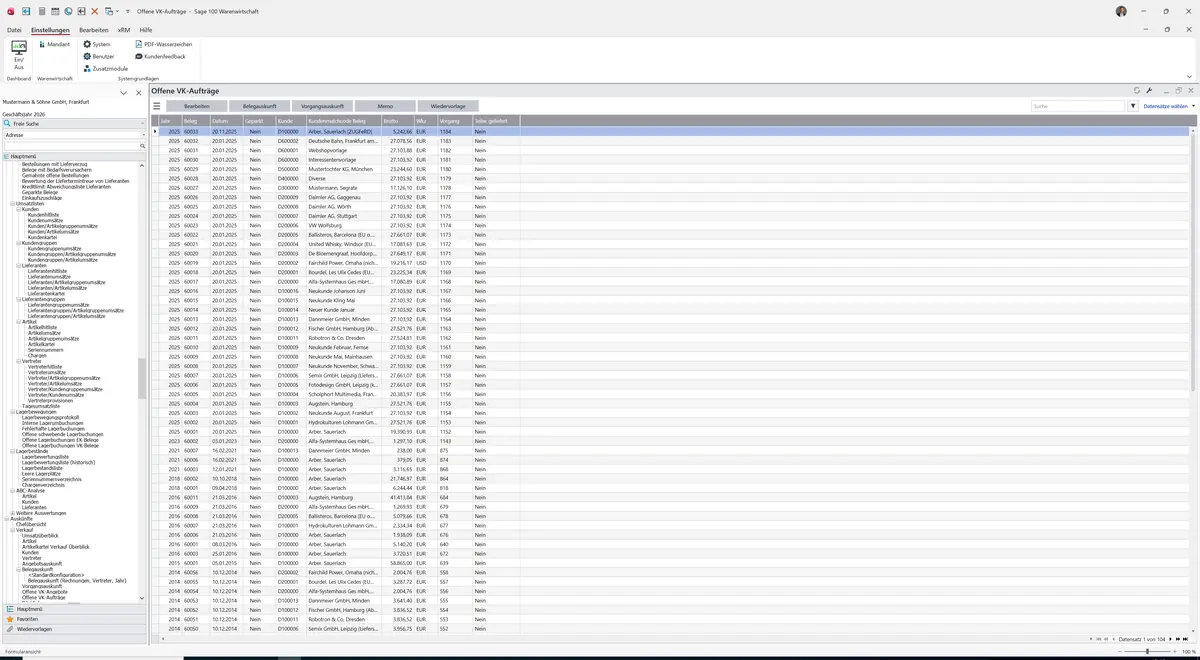Click the Suche input field in list
The image size is (1200, 660).
click(1078, 106)
